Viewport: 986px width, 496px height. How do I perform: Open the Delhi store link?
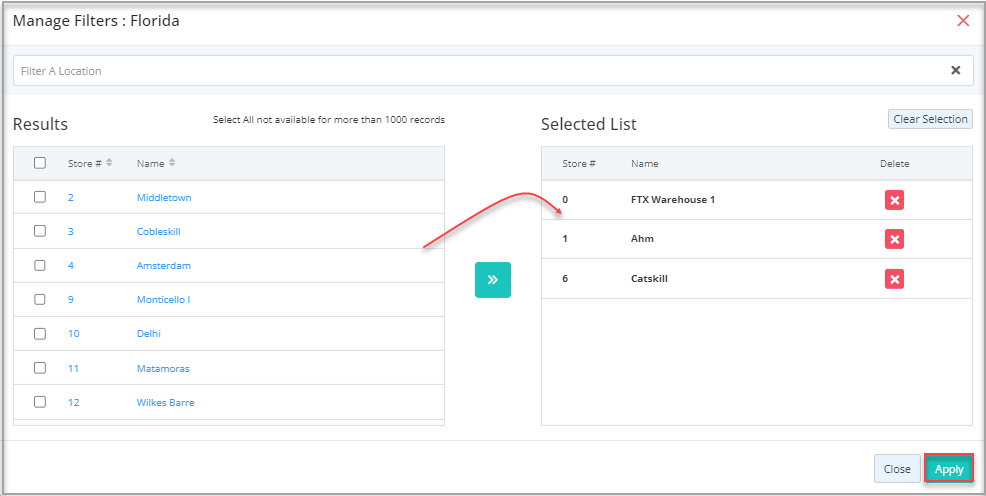[x=148, y=334]
